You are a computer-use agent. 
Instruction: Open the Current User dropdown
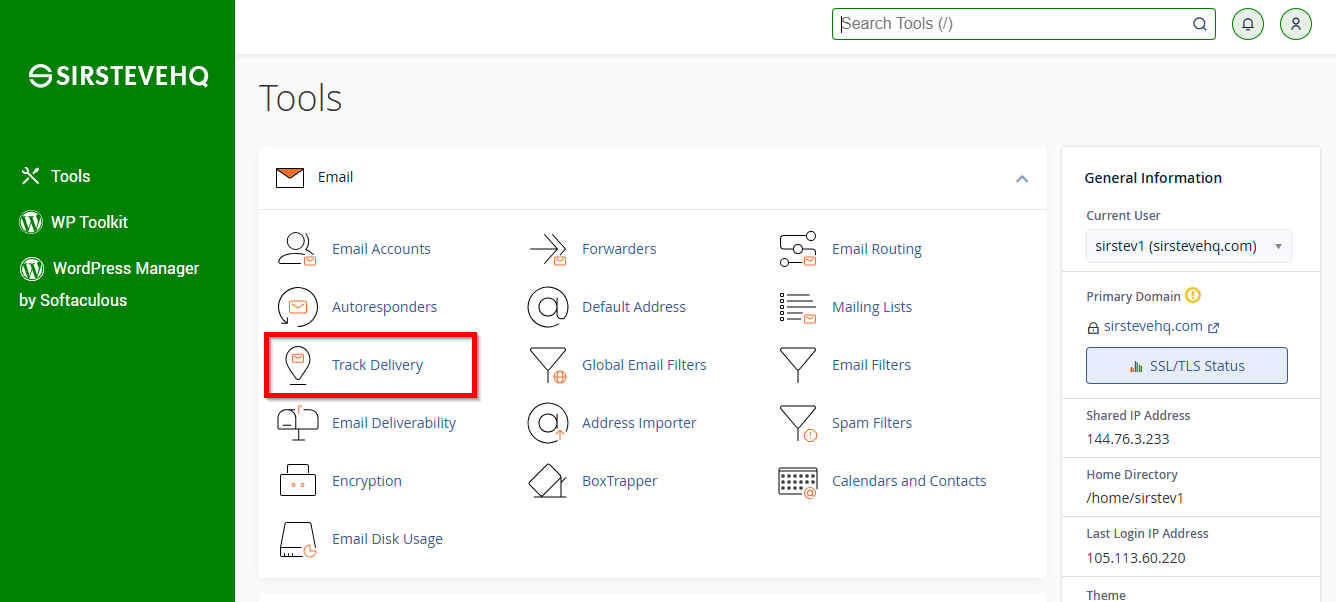click(1188, 246)
